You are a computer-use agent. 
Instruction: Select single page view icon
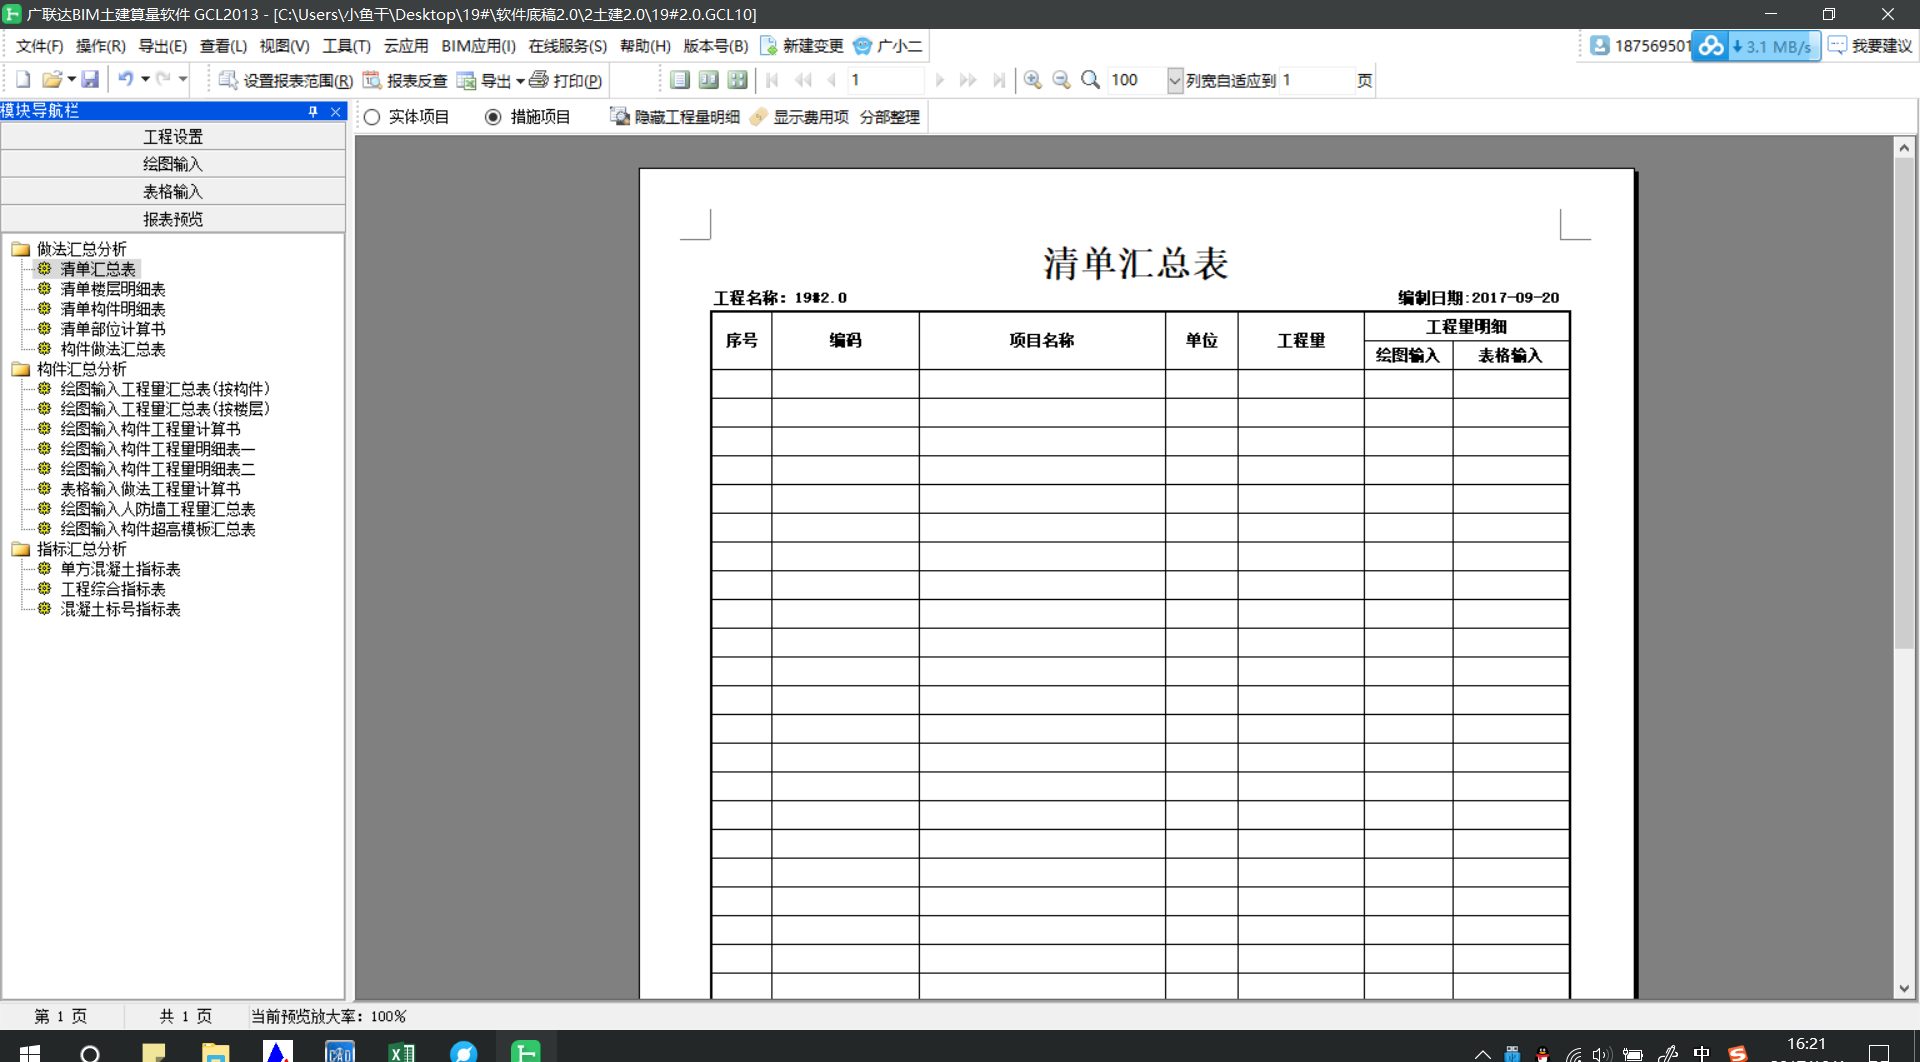click(680, 80)
